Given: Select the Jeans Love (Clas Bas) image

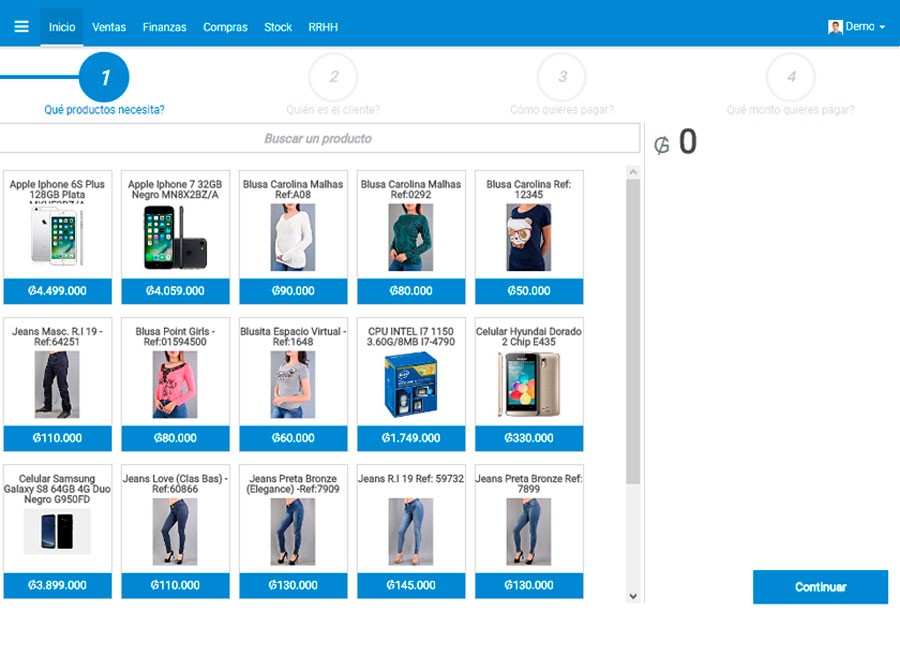Looking at the screenshot, I should (175, 531).
